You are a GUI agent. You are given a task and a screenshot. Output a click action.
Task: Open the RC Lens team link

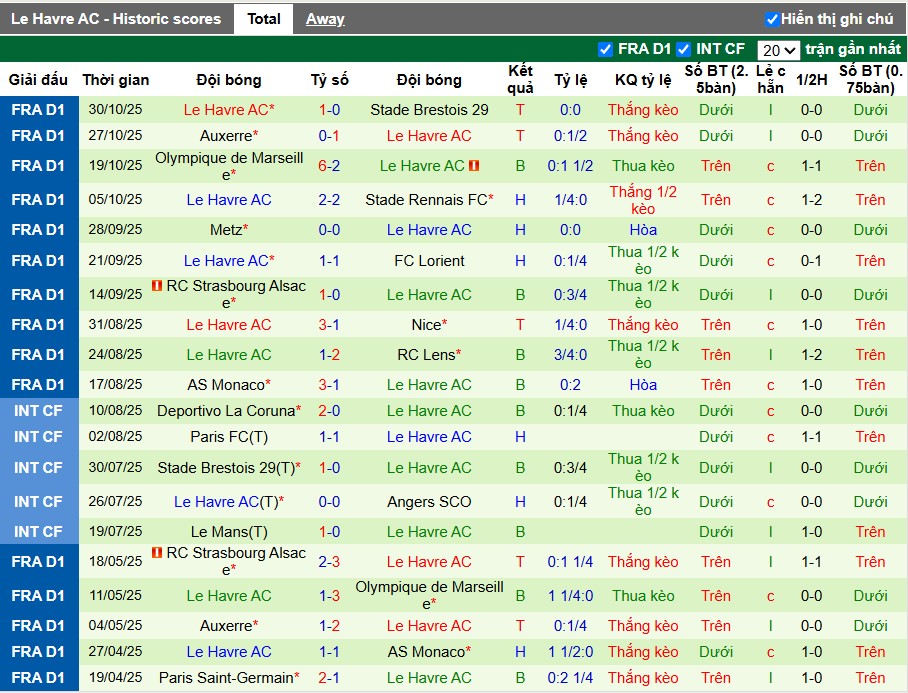(x=425, y=355)
